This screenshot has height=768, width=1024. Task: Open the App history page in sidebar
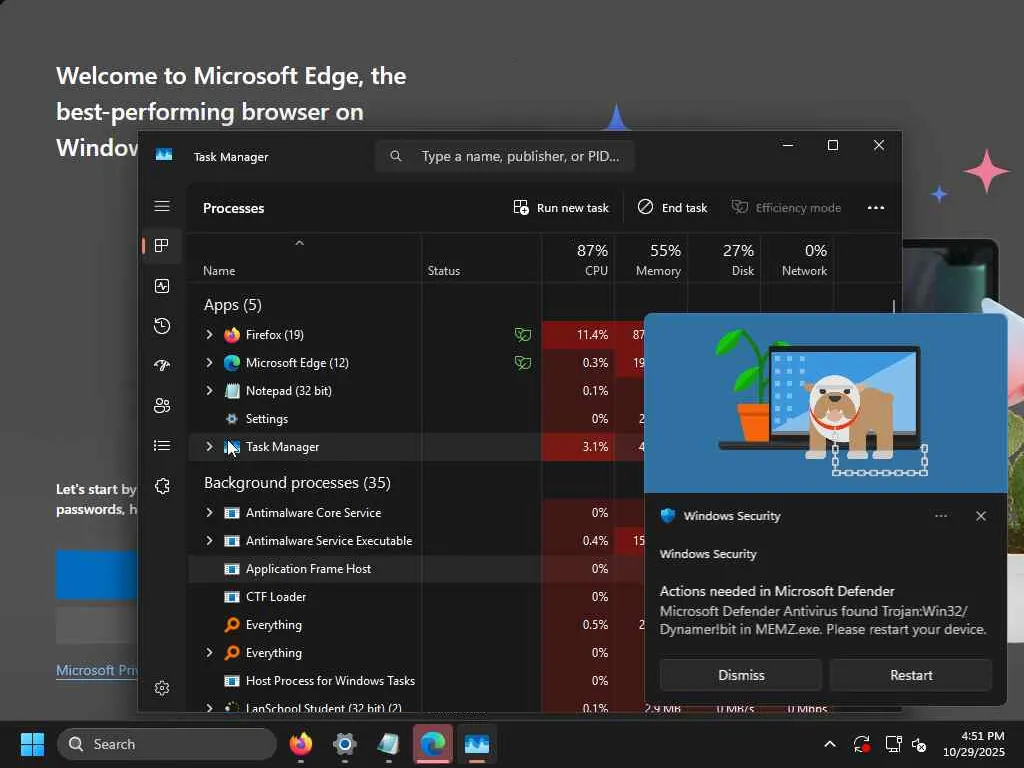[162, 326]
